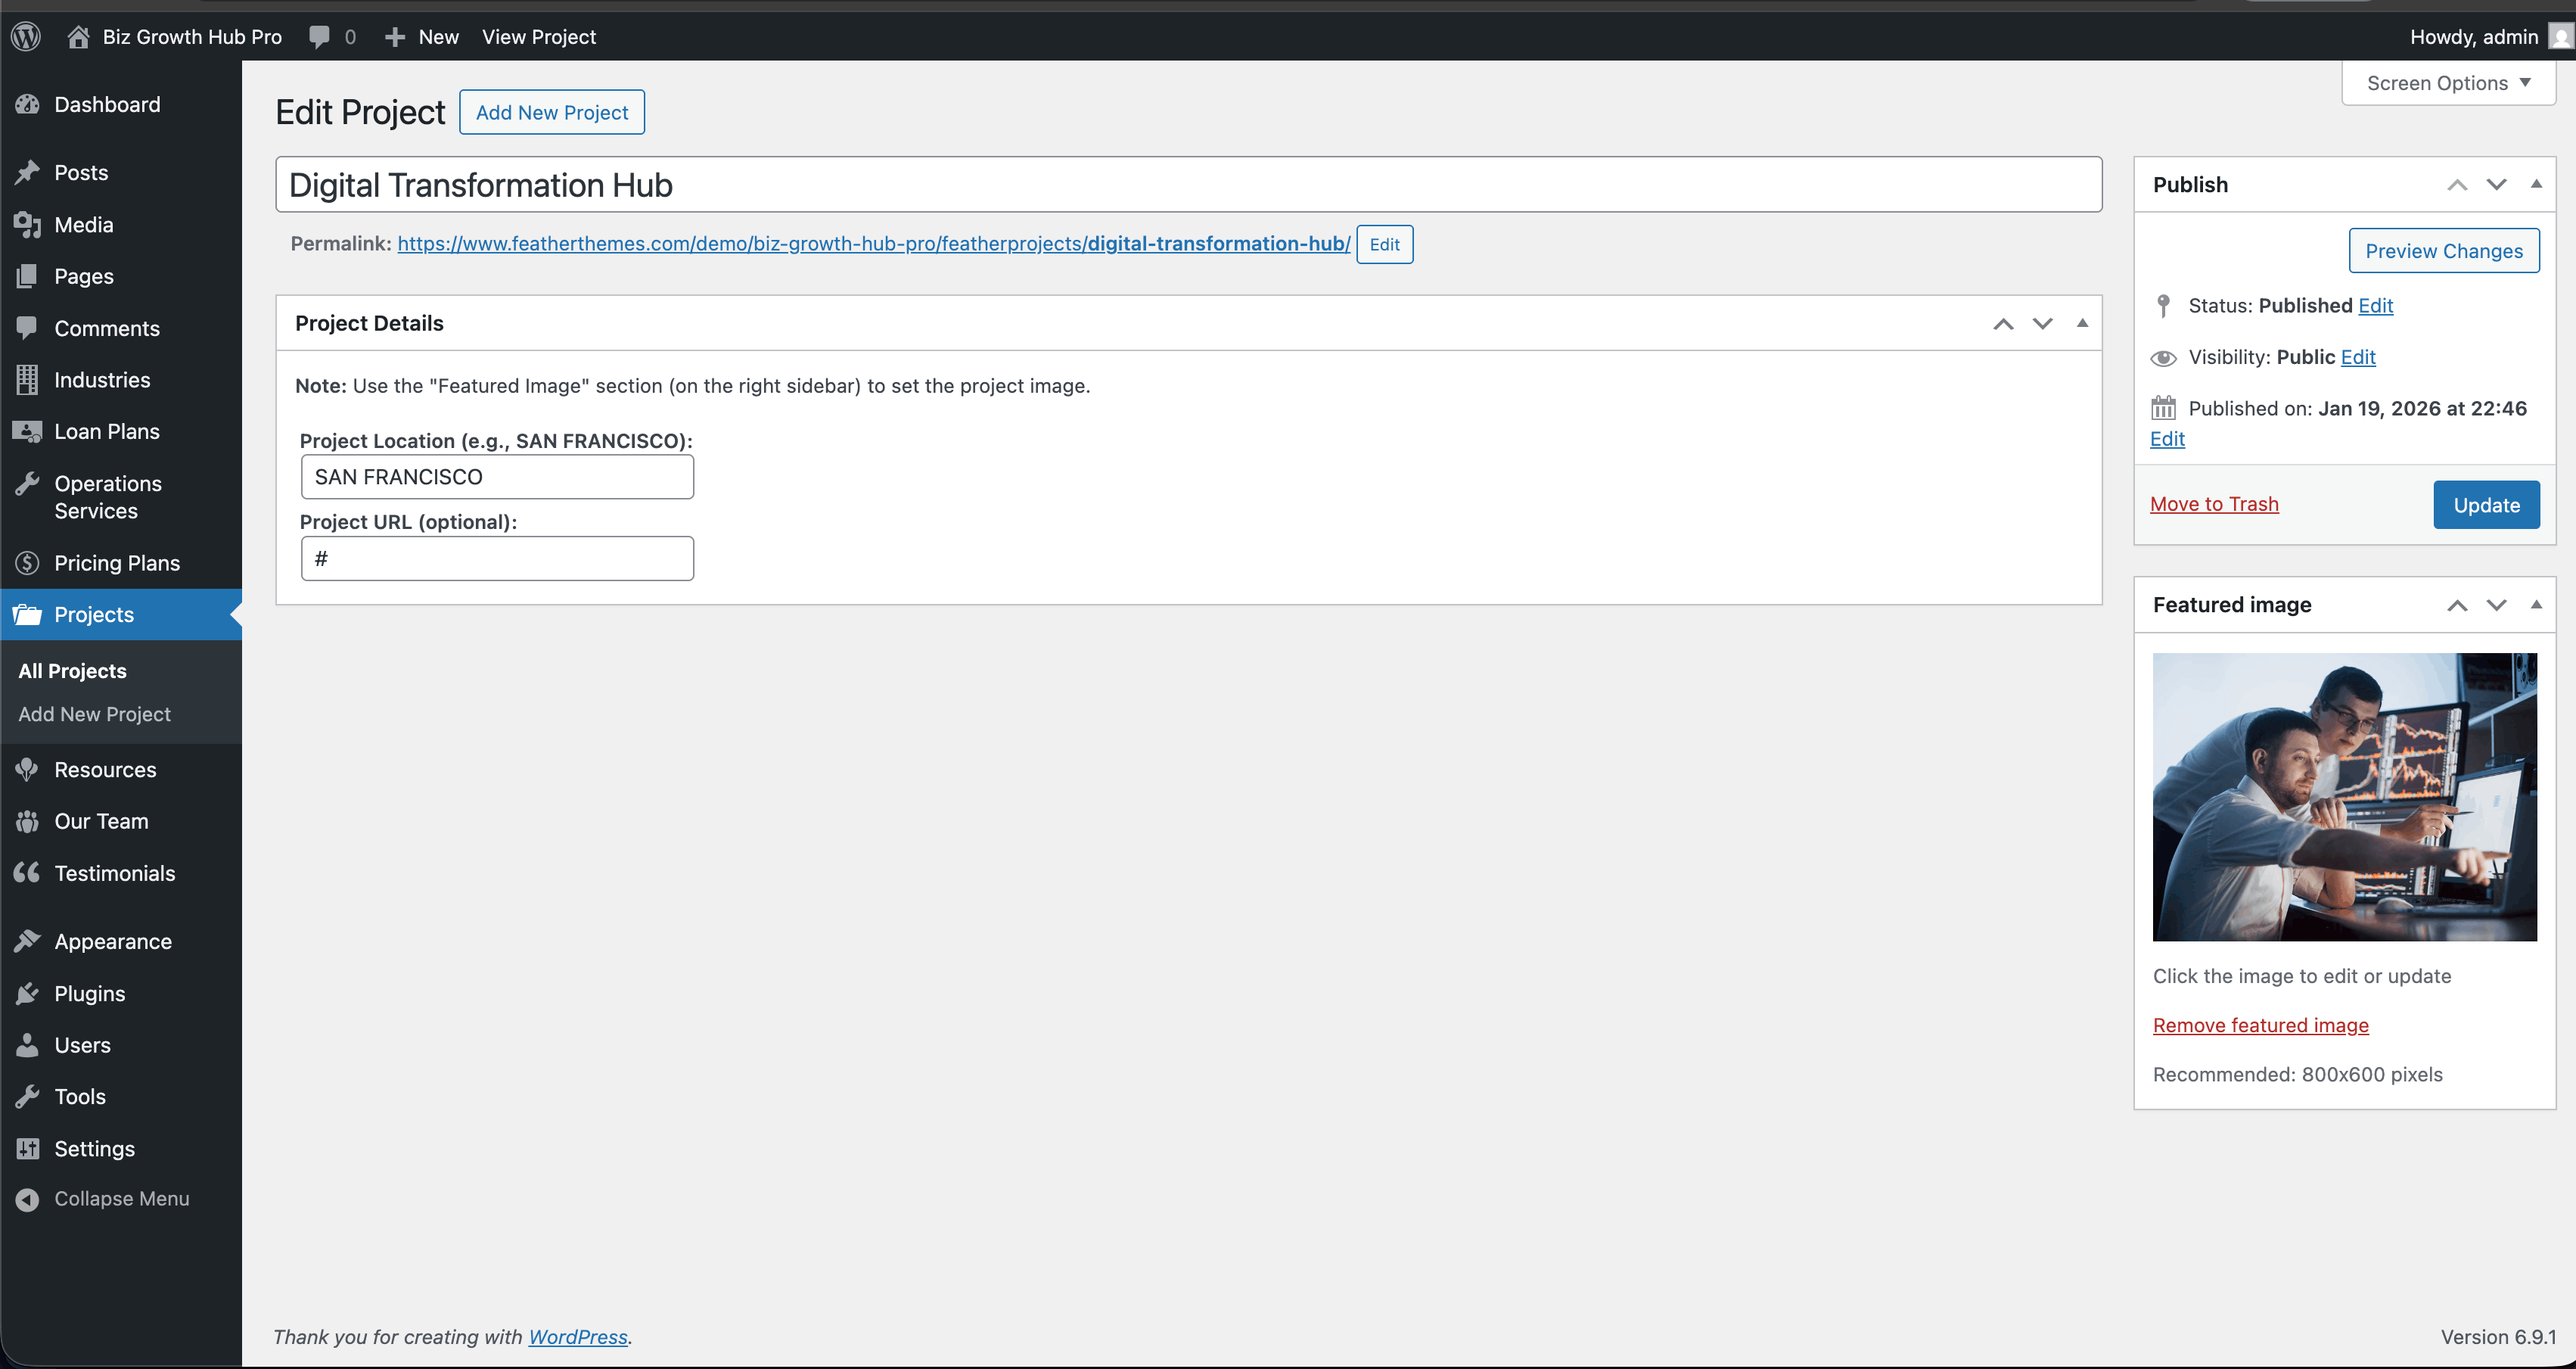This screenshot has height=1369, width=2576.
Task: Click the blue Update button
Action: pyautogui.click(x=2485, y=505)
